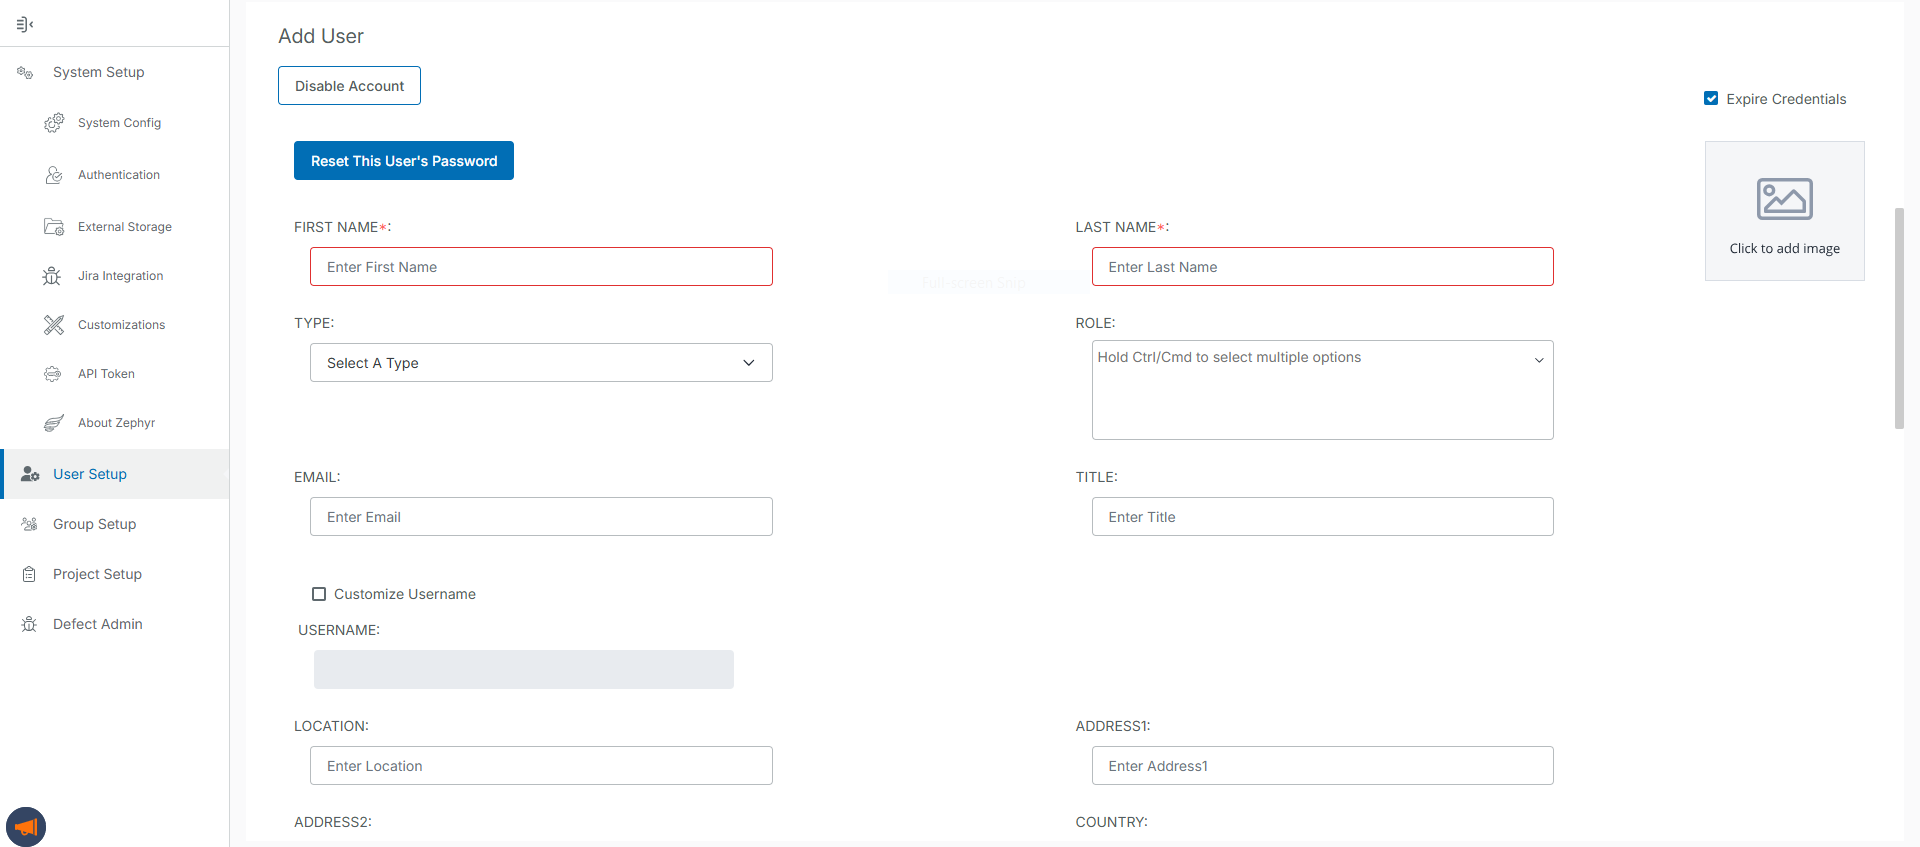The image size is (1920, 847).
Task: Click the Jira Integration bug icon
Action: point(52,276)
